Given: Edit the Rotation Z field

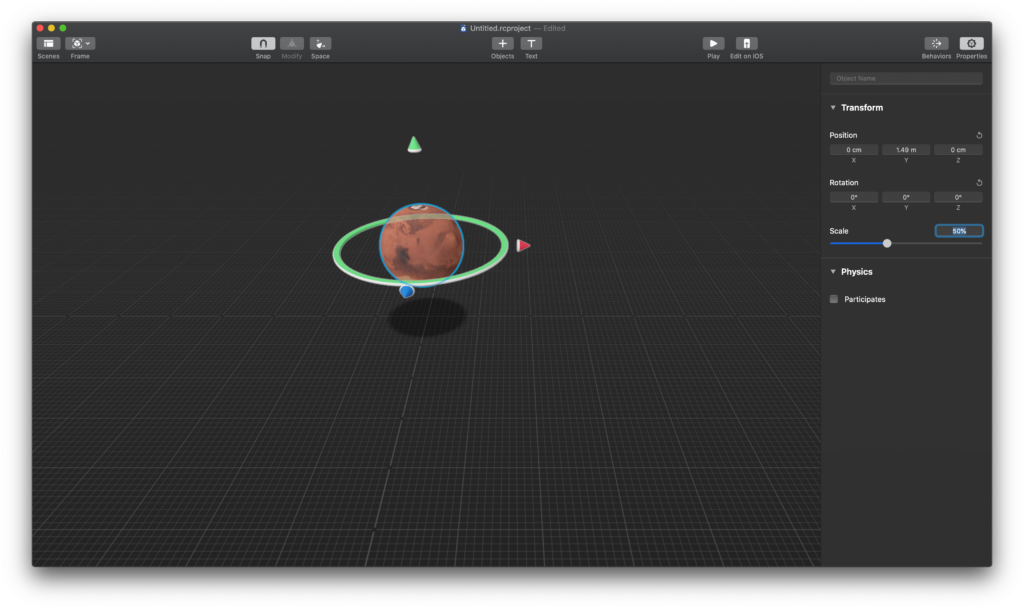Looking at the screenshot, I should [x=958, y=197].
